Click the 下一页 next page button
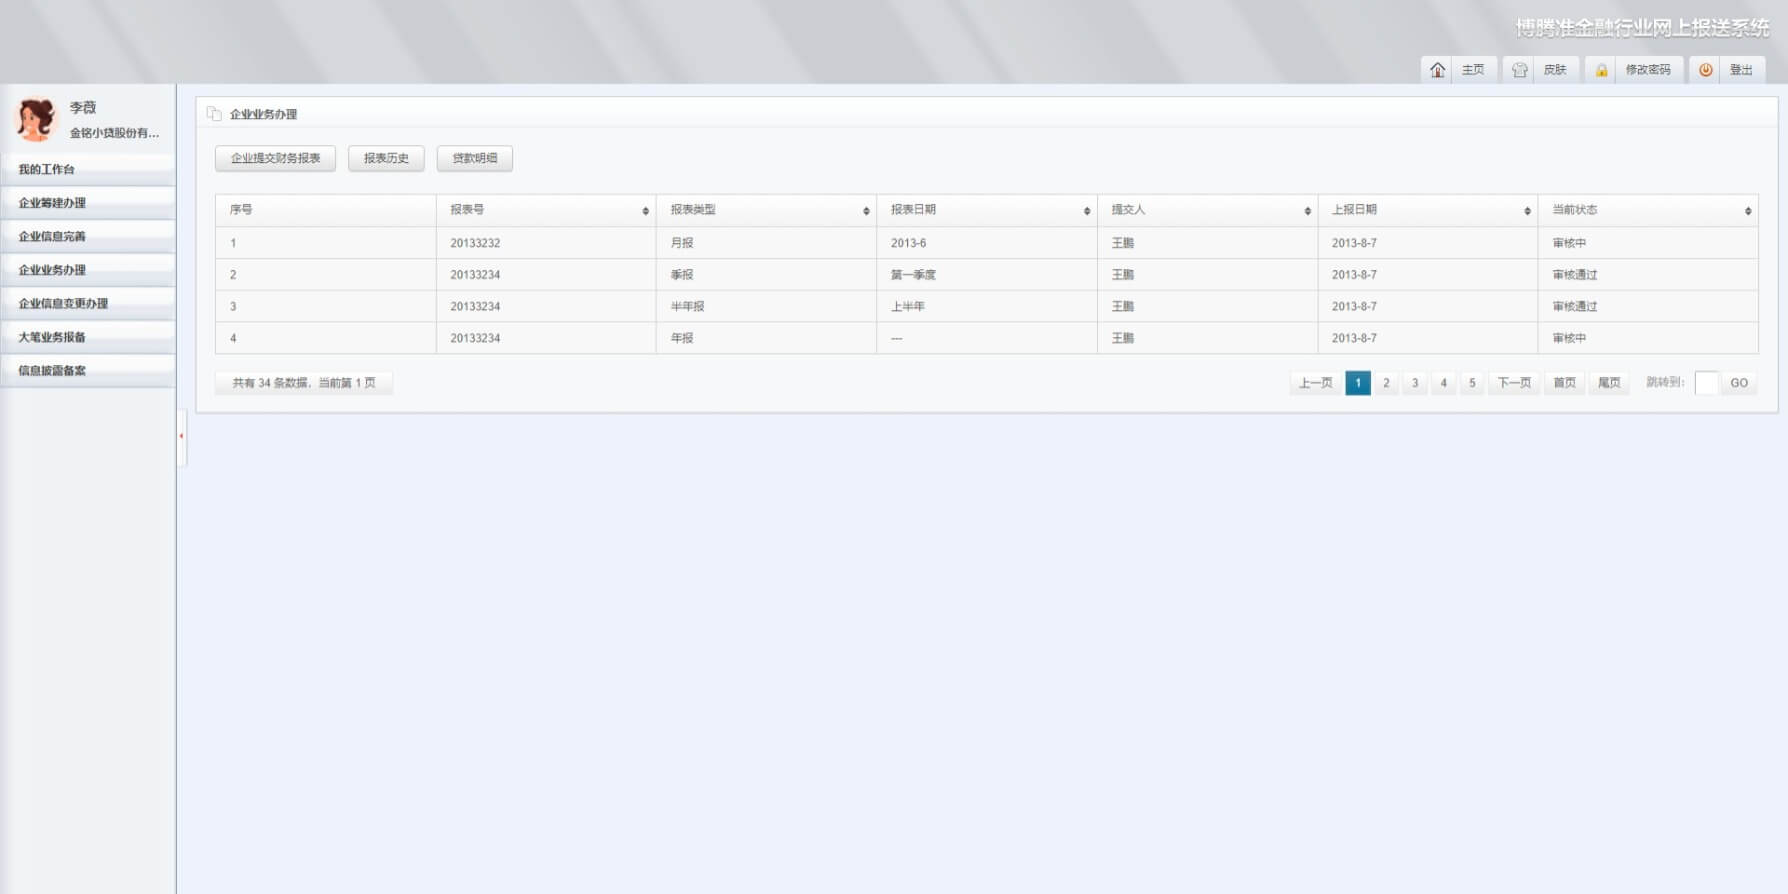The width and height of the screenshot is (1788, 894). [1513, 383]
